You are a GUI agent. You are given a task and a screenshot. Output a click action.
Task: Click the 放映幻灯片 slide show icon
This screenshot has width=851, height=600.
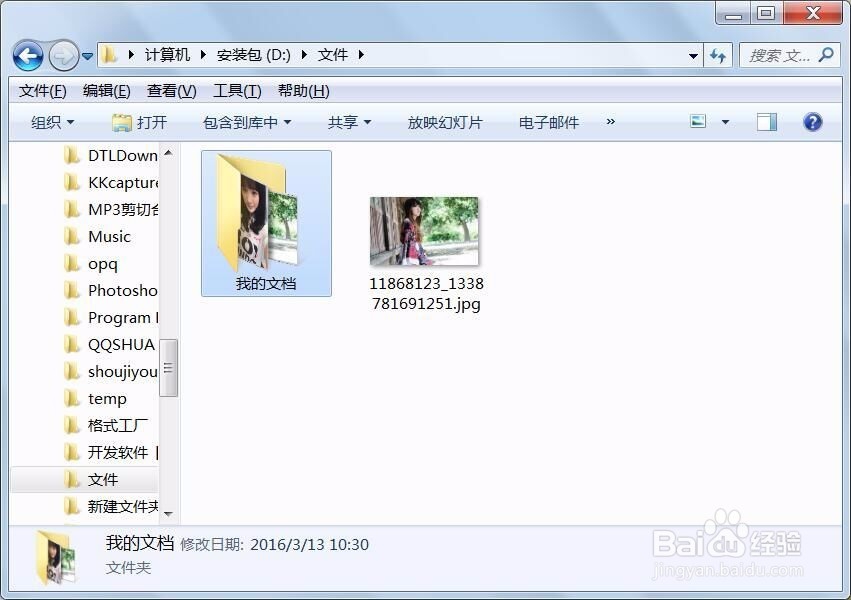pos(444,122)
